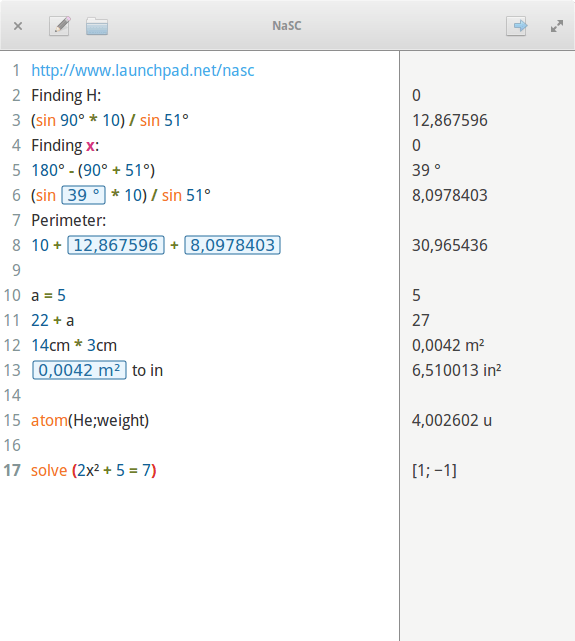This screenshot has width=575, height=641.
Task: Toggle fullscreen with the expand arrows icon
Action: tap(557, 26)
